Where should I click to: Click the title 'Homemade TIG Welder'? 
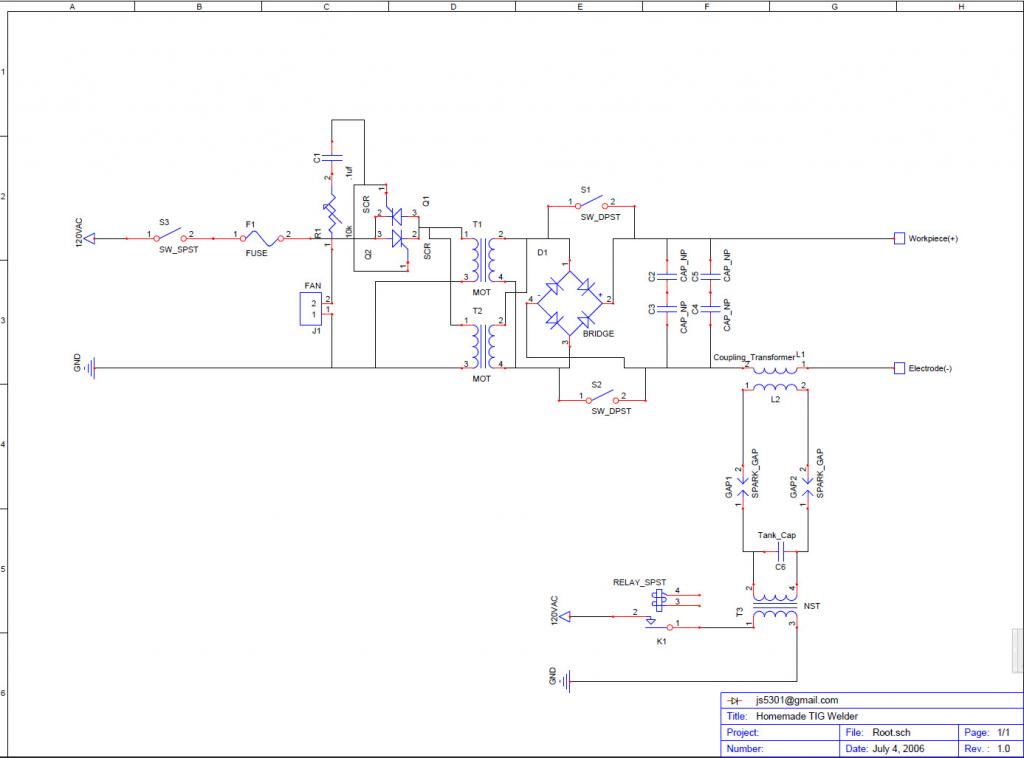[807, 716]
